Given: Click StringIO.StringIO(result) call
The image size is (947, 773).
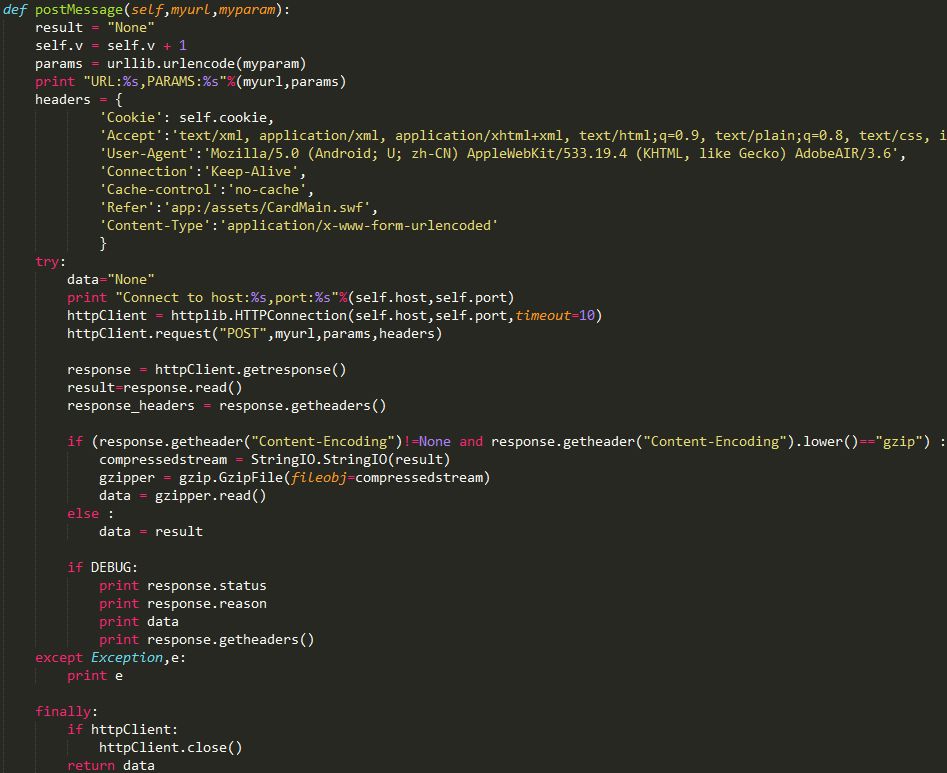Looking at the screenshot, I should click(350, 460).
